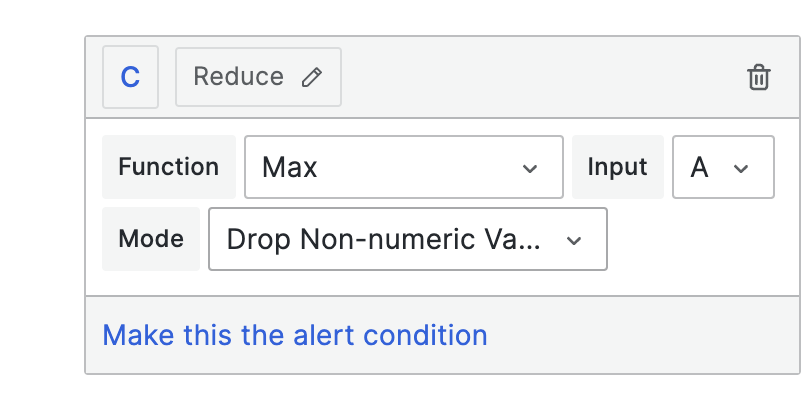Click the Input field label
The image size is (808, 402).
pos(617,167)
